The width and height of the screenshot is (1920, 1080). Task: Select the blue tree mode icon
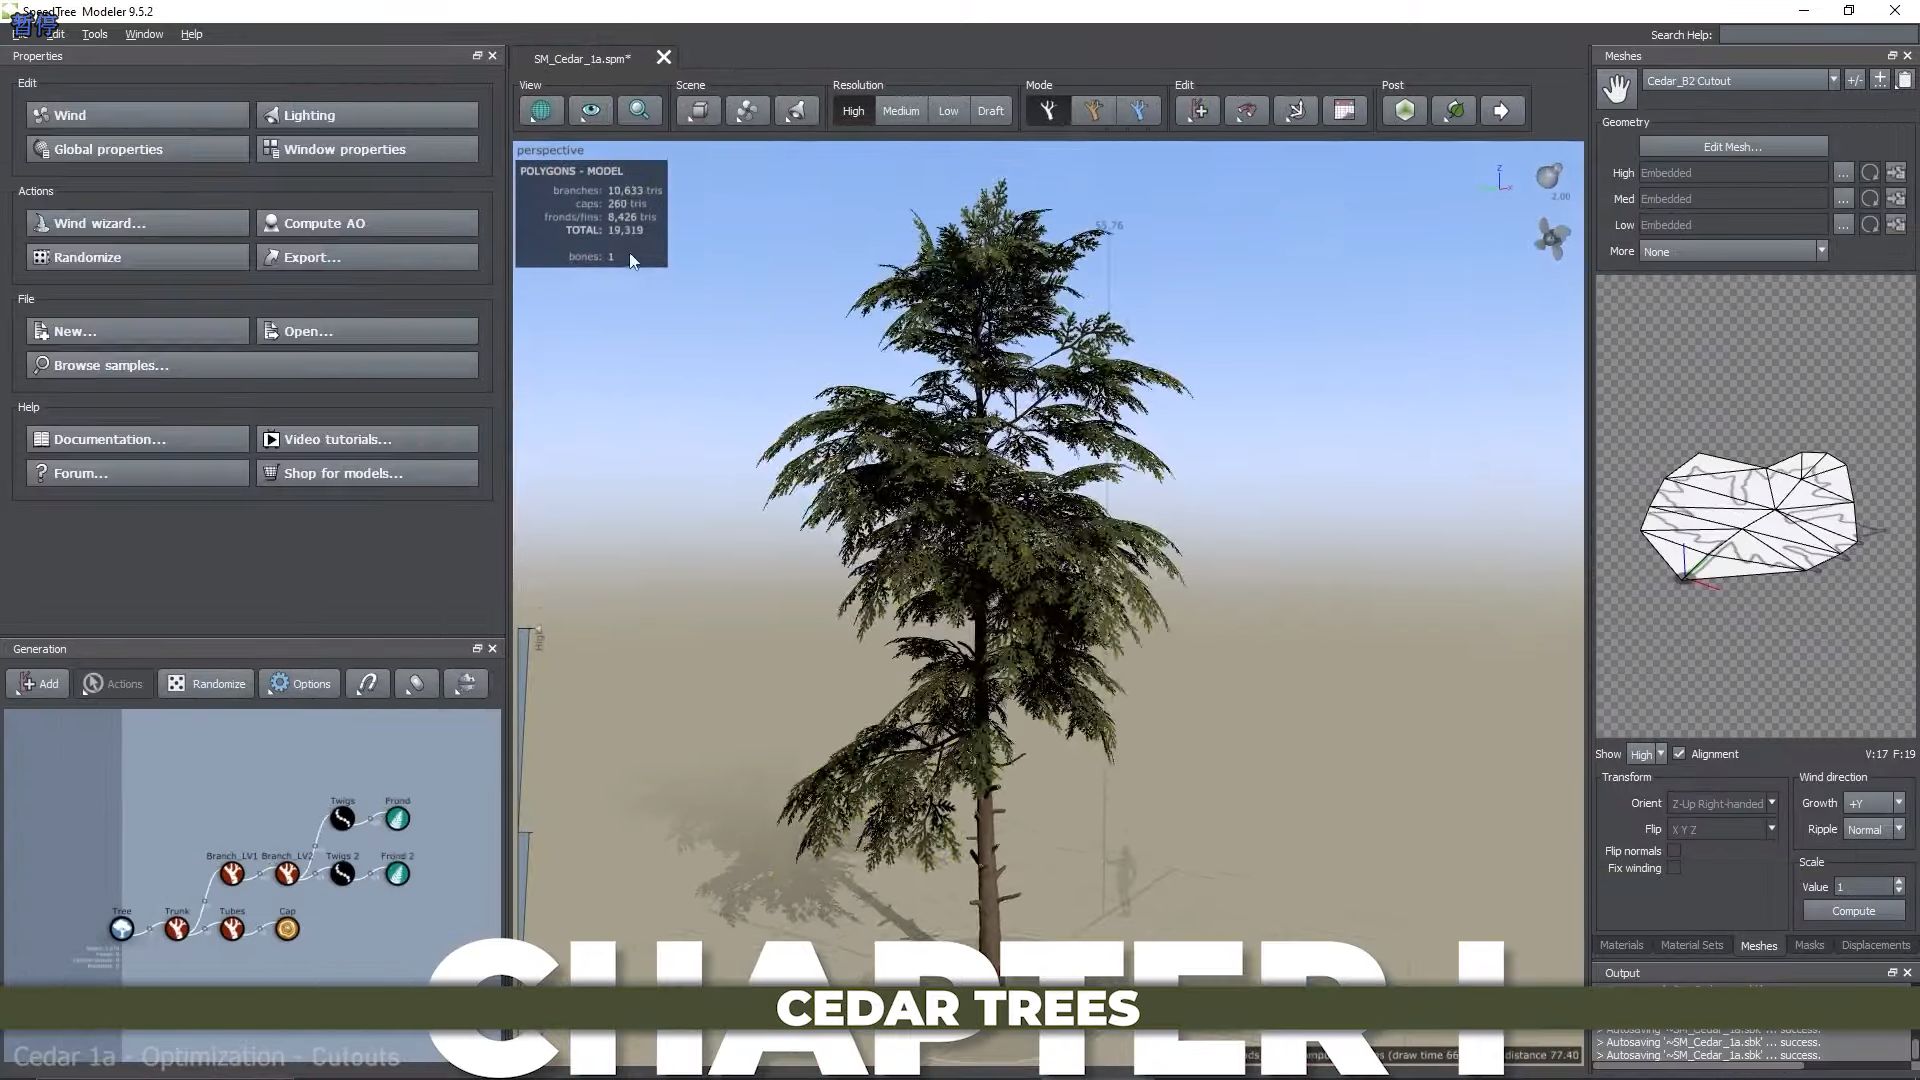coord(1139,111)
